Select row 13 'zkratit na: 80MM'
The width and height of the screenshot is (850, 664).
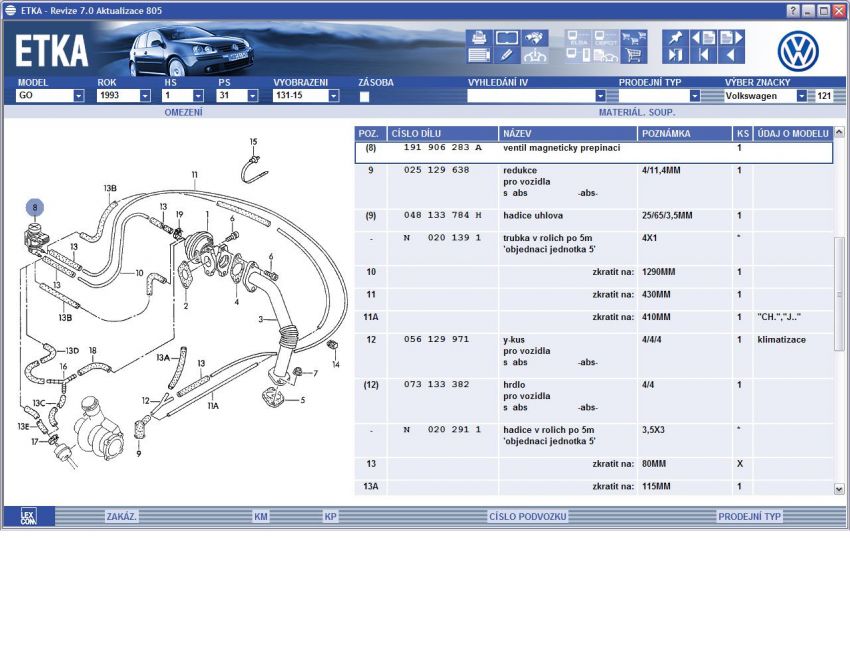pyautogui.click(x=594, y=468)
